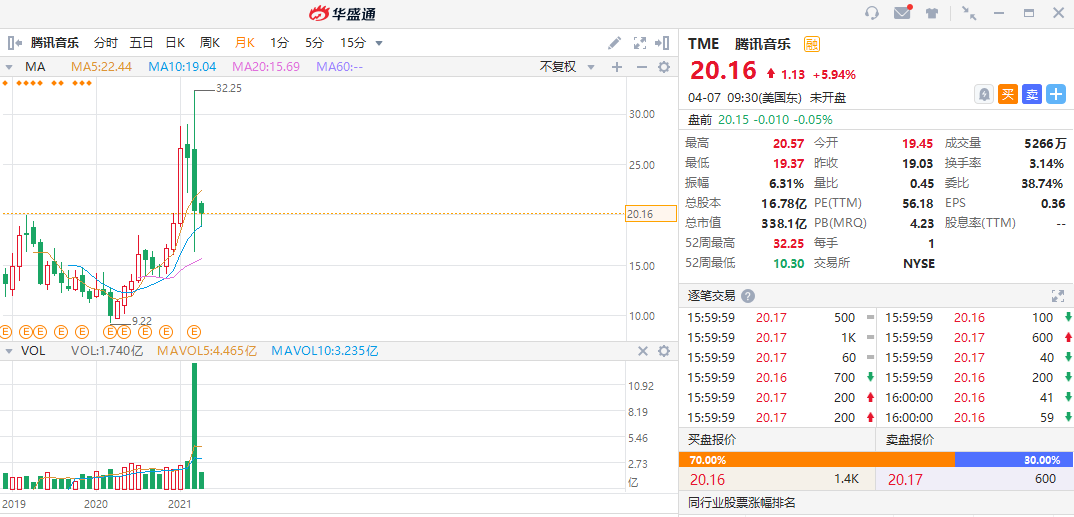
Task: Switch to the 周K chart tab
Action: pos(210,42)
